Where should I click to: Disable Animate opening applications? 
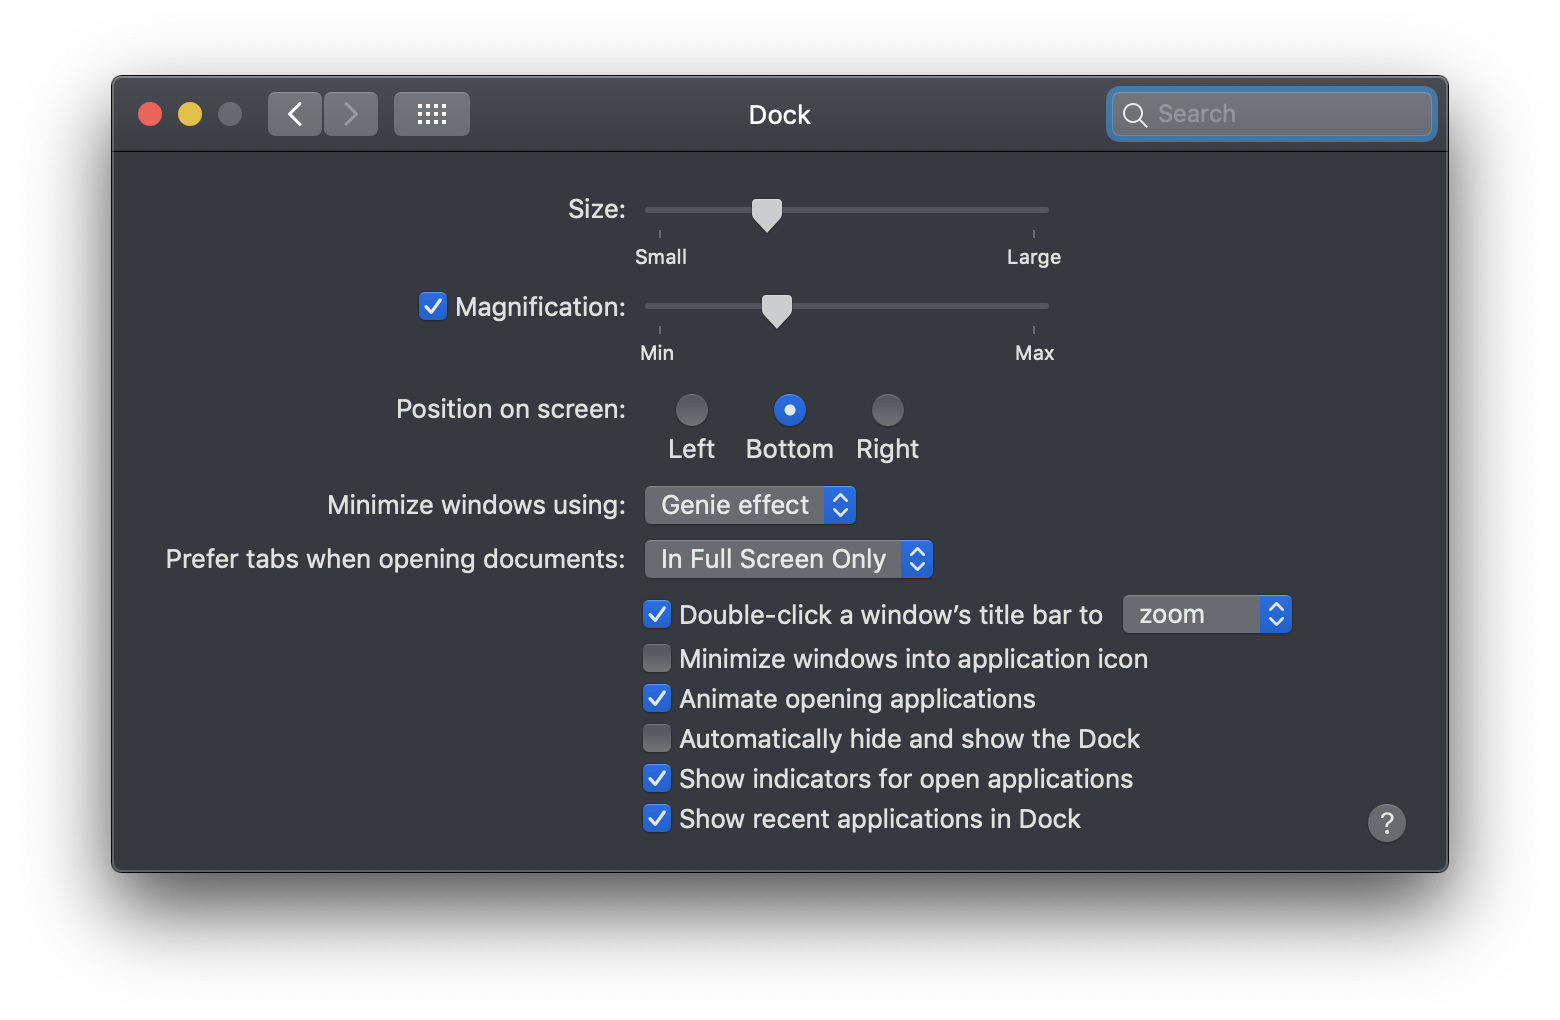tap(657, 698)
